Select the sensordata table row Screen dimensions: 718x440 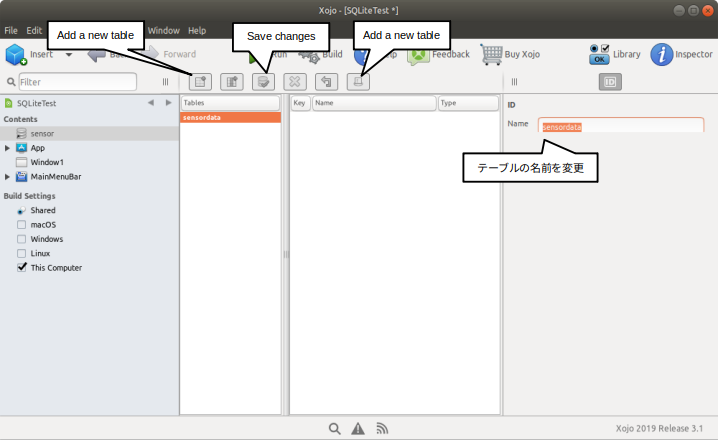pos(230,117)
